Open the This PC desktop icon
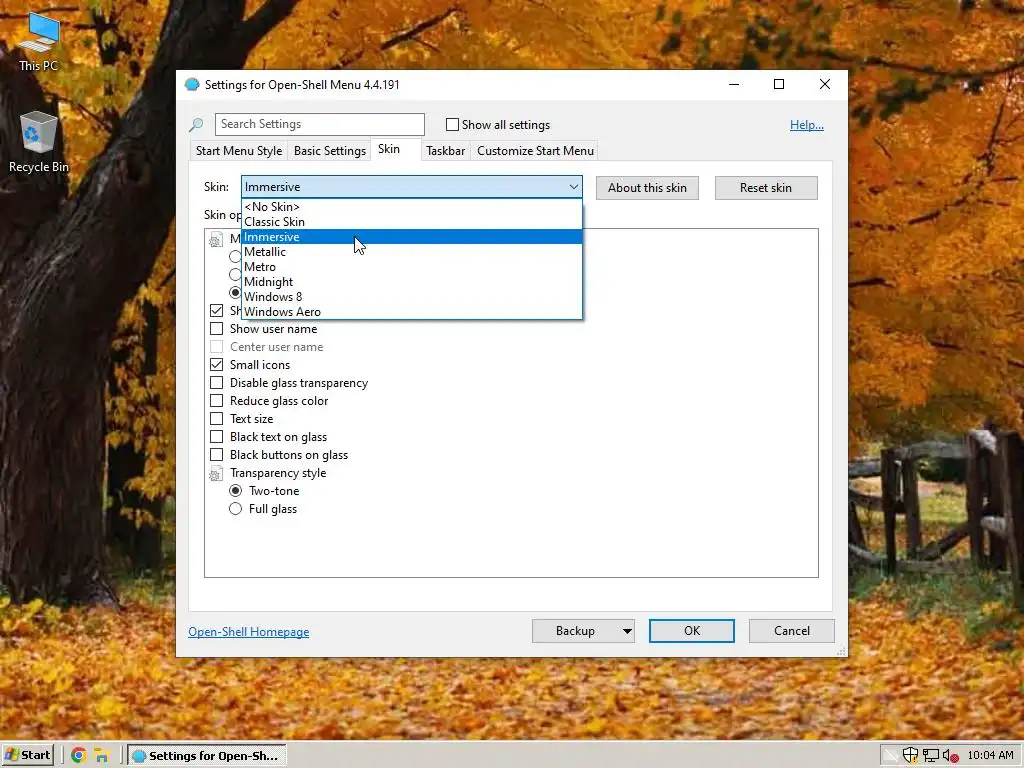1024x768 pixels. coord(39,40)
